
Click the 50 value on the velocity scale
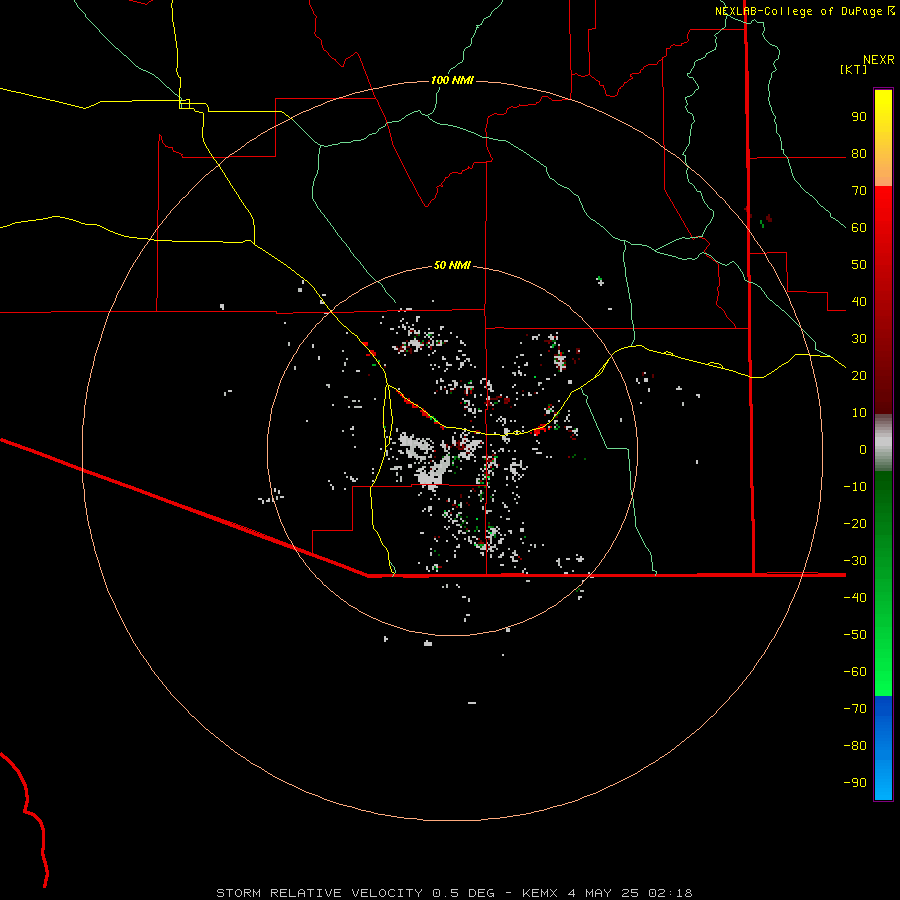point(859,265)
